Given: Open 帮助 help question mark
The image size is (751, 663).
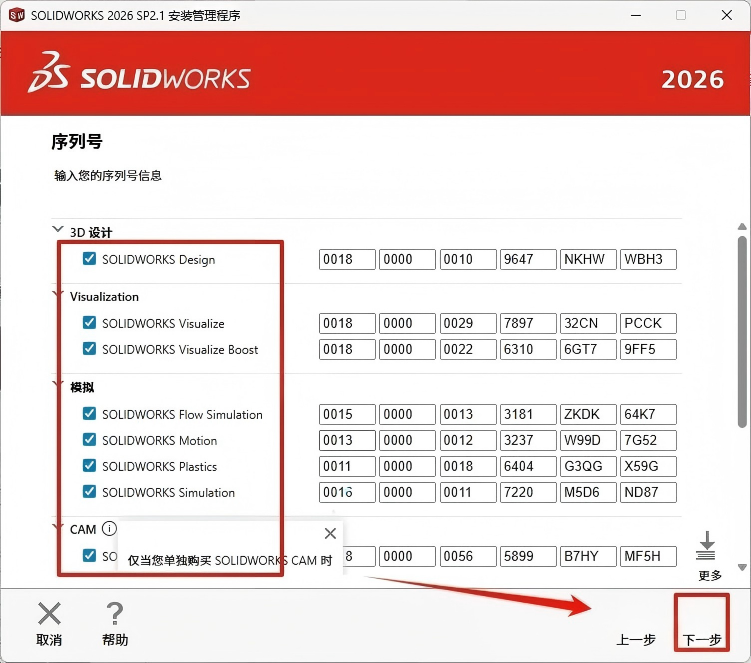Looking at the screenshot, I should (115, 614).
